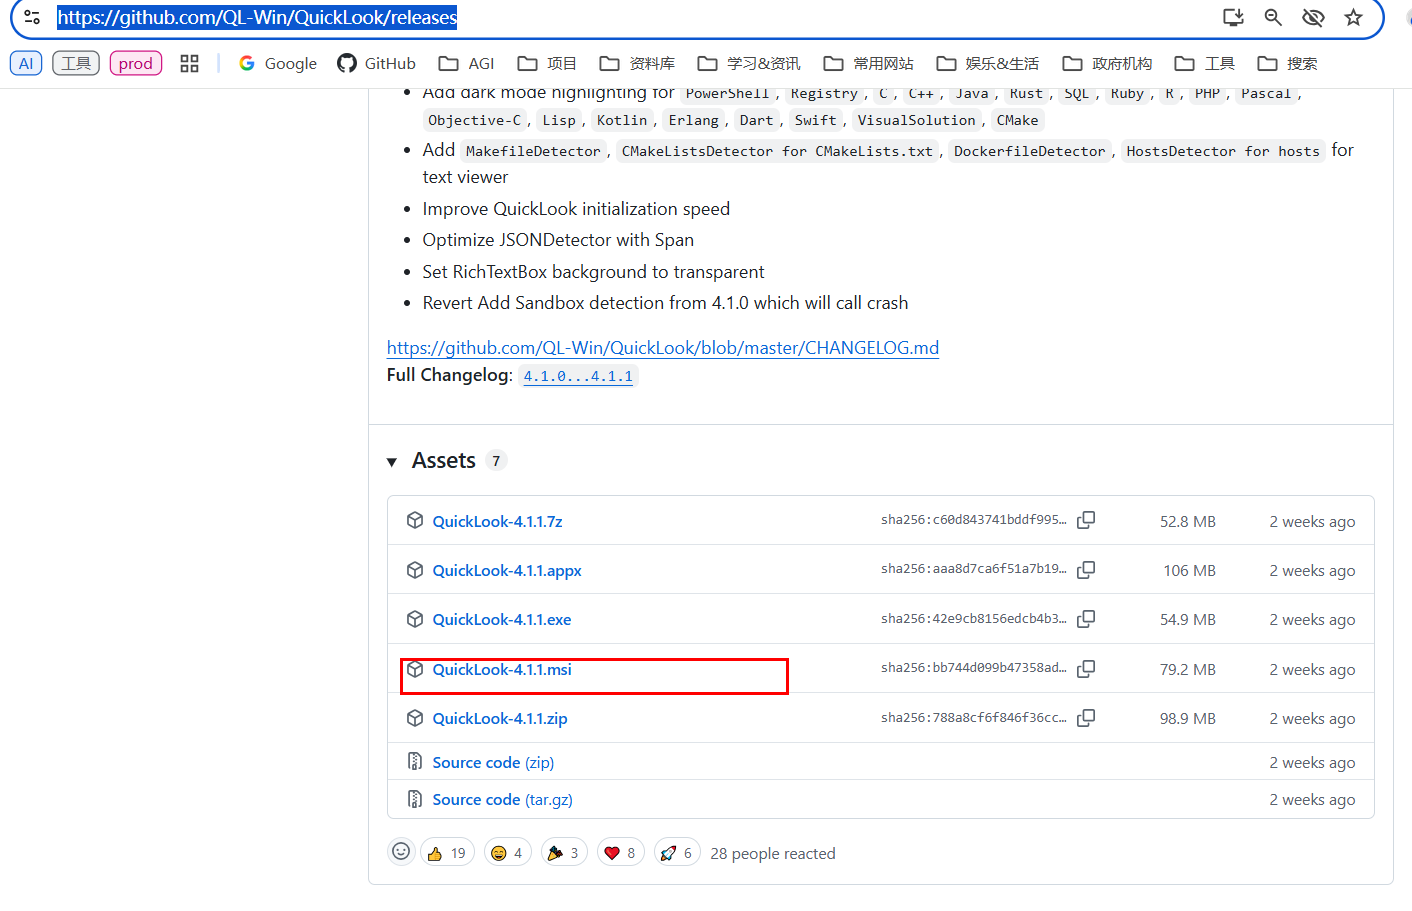The image size is (1412, 911).
Task: Click the zoom magnifier icon in address bar
Action: (1273, 17)
